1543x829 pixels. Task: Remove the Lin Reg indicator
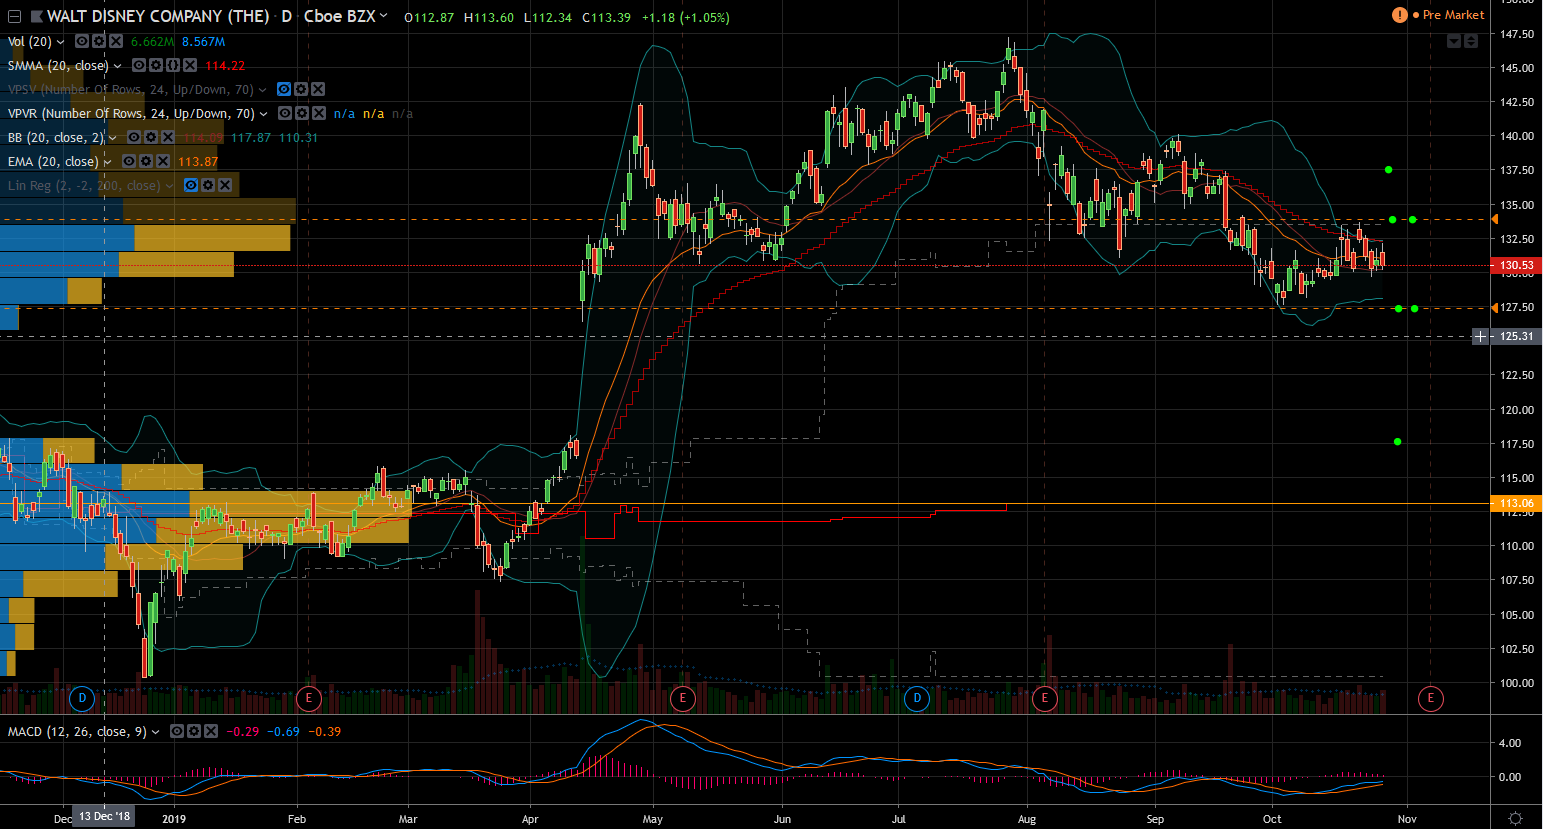(x=225, y=185)
